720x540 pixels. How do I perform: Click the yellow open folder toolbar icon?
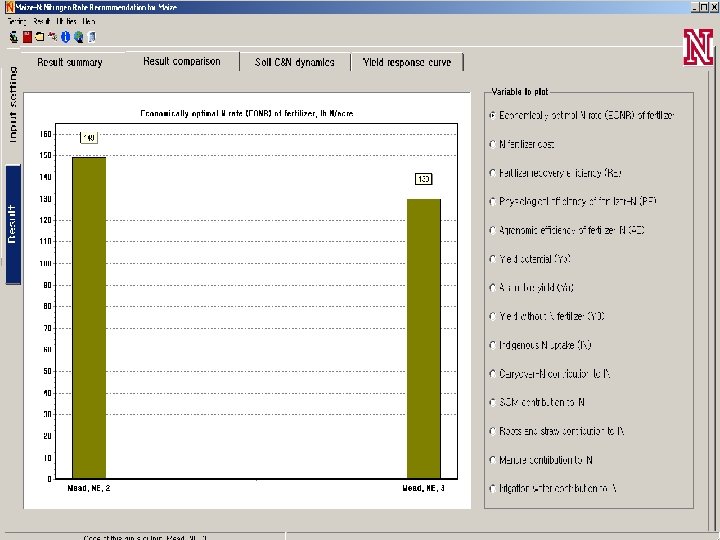point(40,37)
